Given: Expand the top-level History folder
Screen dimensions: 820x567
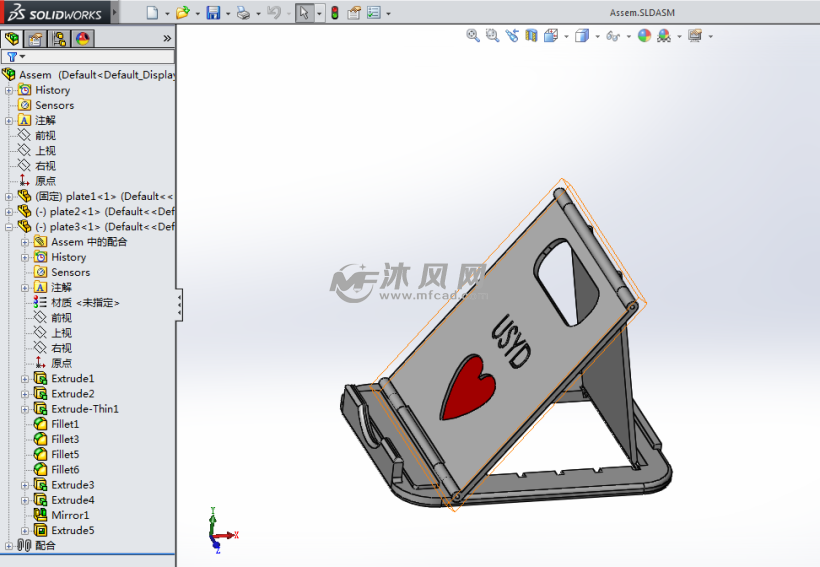Looking at the screenshot, I should click(x=8, y=90).
